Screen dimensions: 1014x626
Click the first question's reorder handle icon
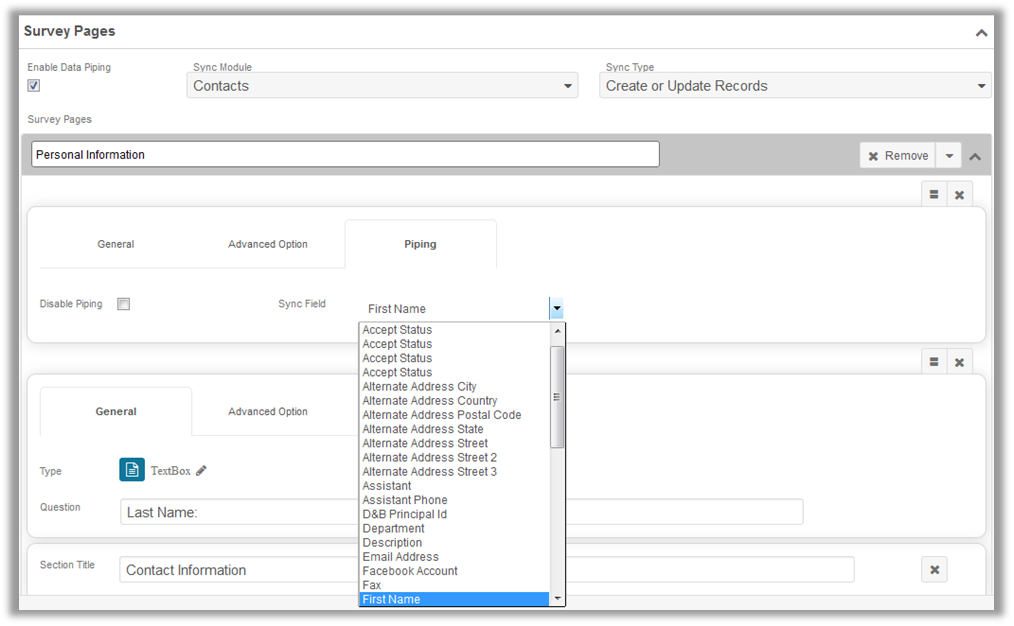pyautogui.click(x=934, y=195)
